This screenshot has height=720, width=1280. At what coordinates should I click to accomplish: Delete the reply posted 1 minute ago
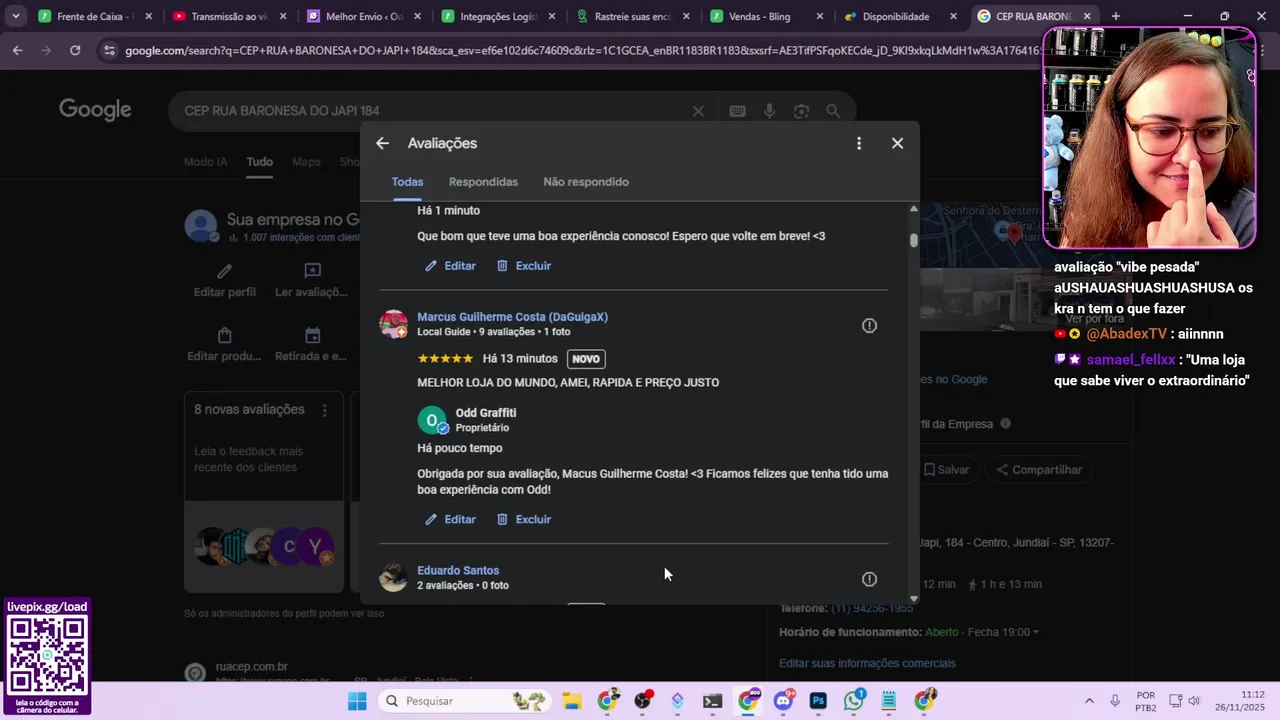pos(524,266)
